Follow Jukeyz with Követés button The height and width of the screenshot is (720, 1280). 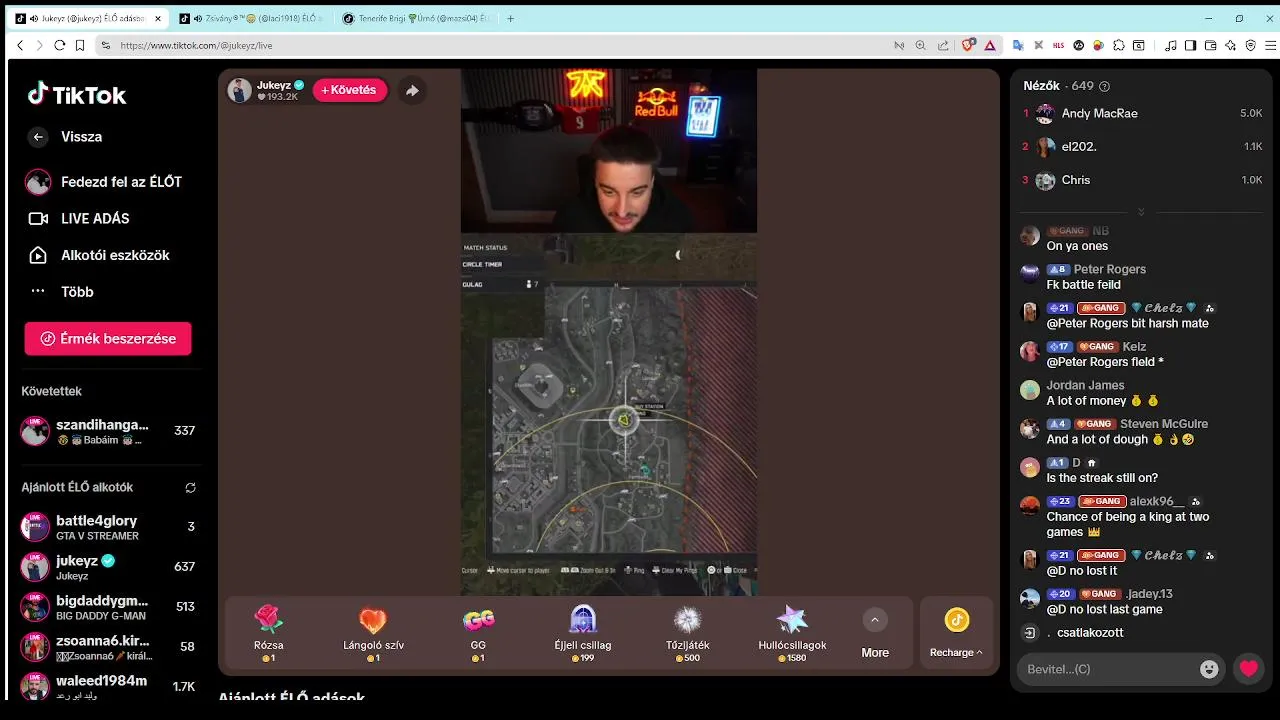(349, 90)
